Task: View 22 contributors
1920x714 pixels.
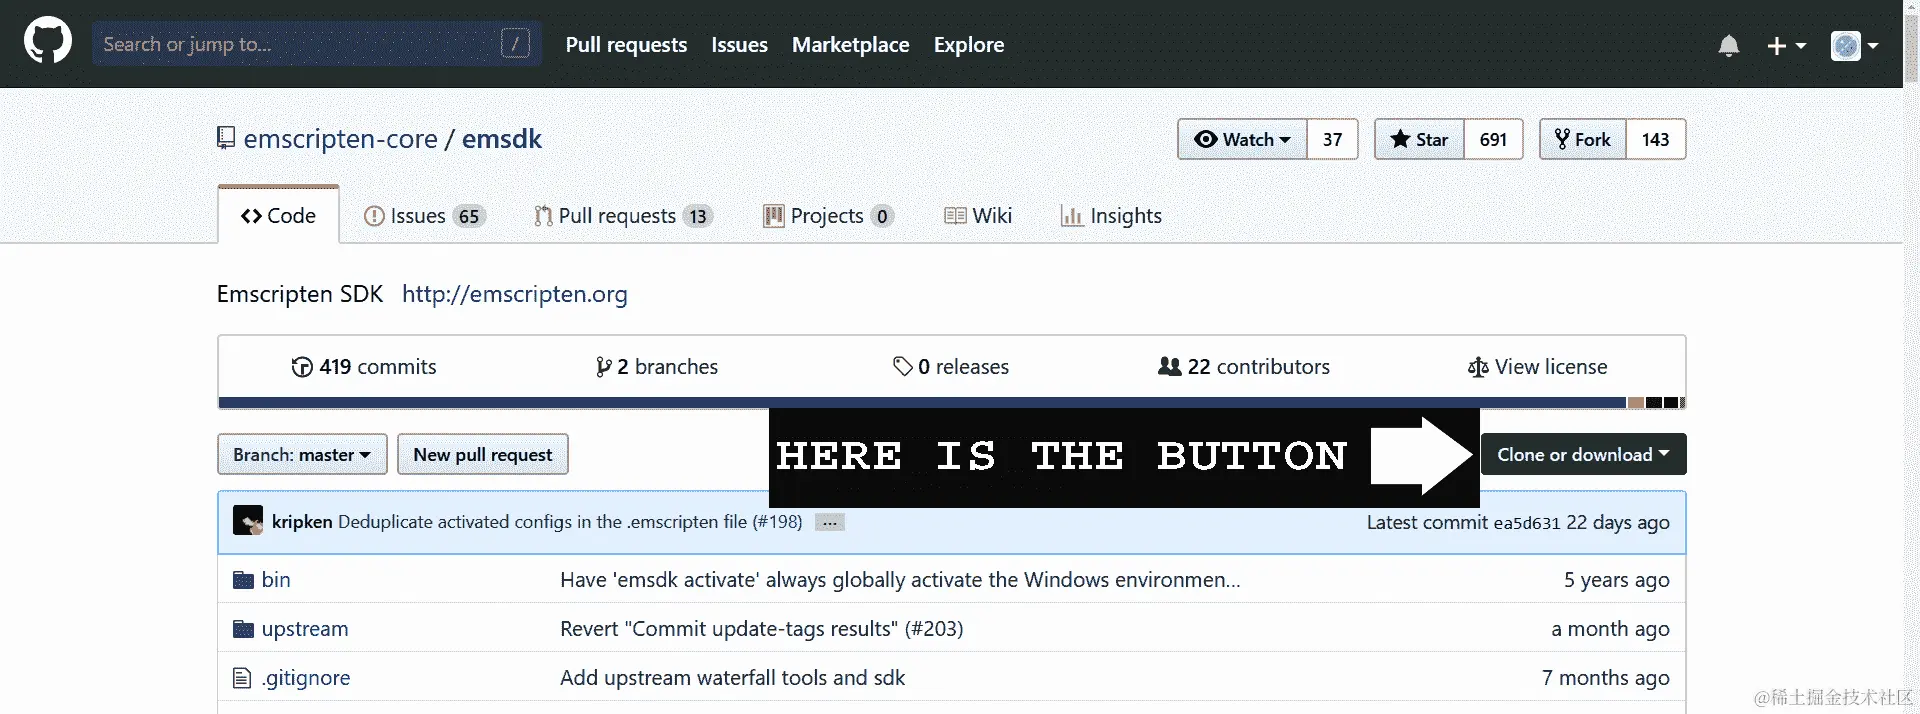Action: click(x=1244, y=367)
